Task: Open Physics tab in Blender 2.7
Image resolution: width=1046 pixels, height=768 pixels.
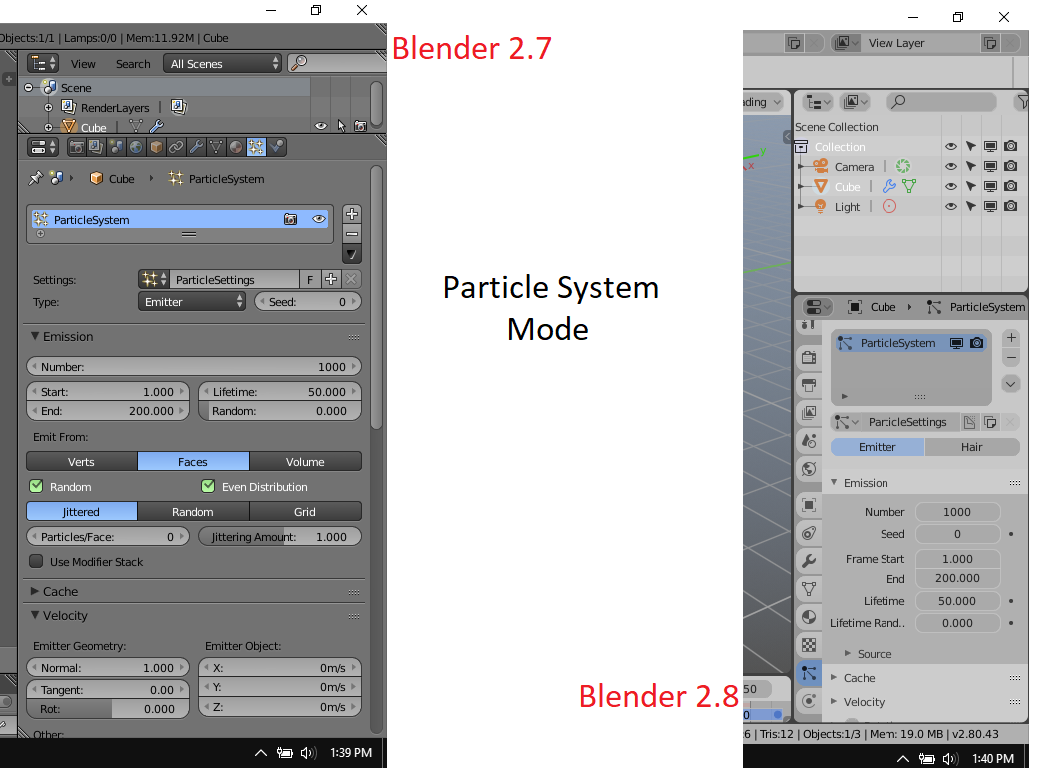Action: click(x=277, y=147)
